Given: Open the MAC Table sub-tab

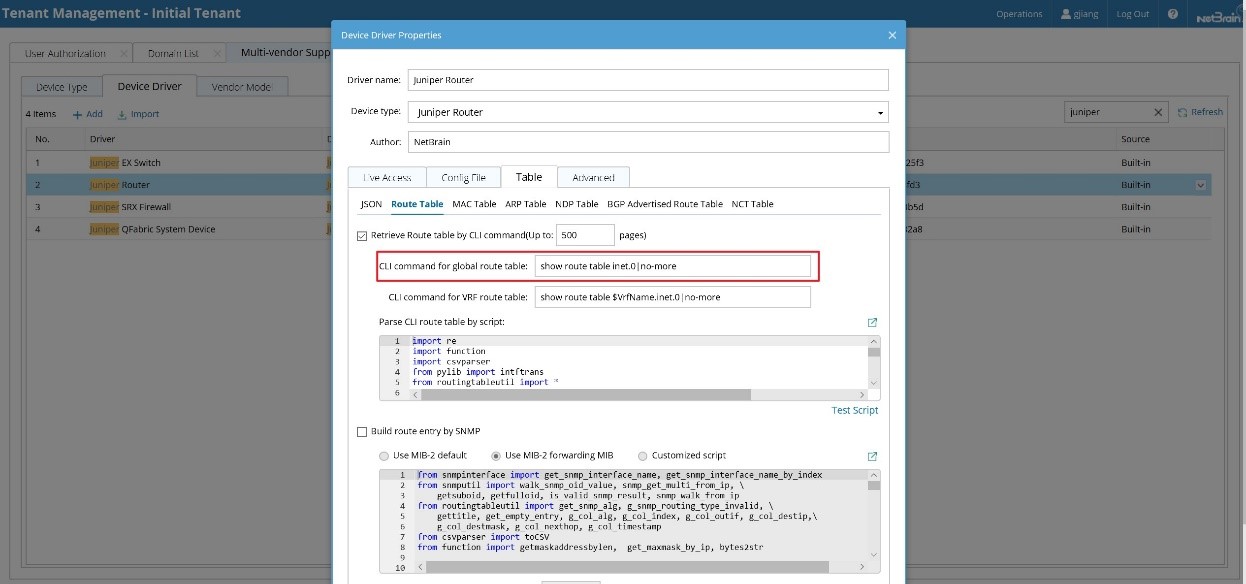Looking at the screenshot, I should pos(474,204).
